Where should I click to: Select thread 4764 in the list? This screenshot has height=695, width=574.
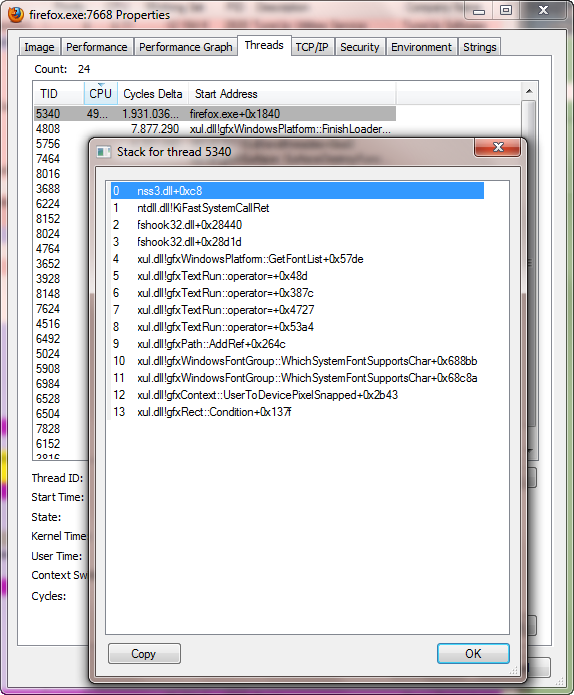tap(48, 249)
